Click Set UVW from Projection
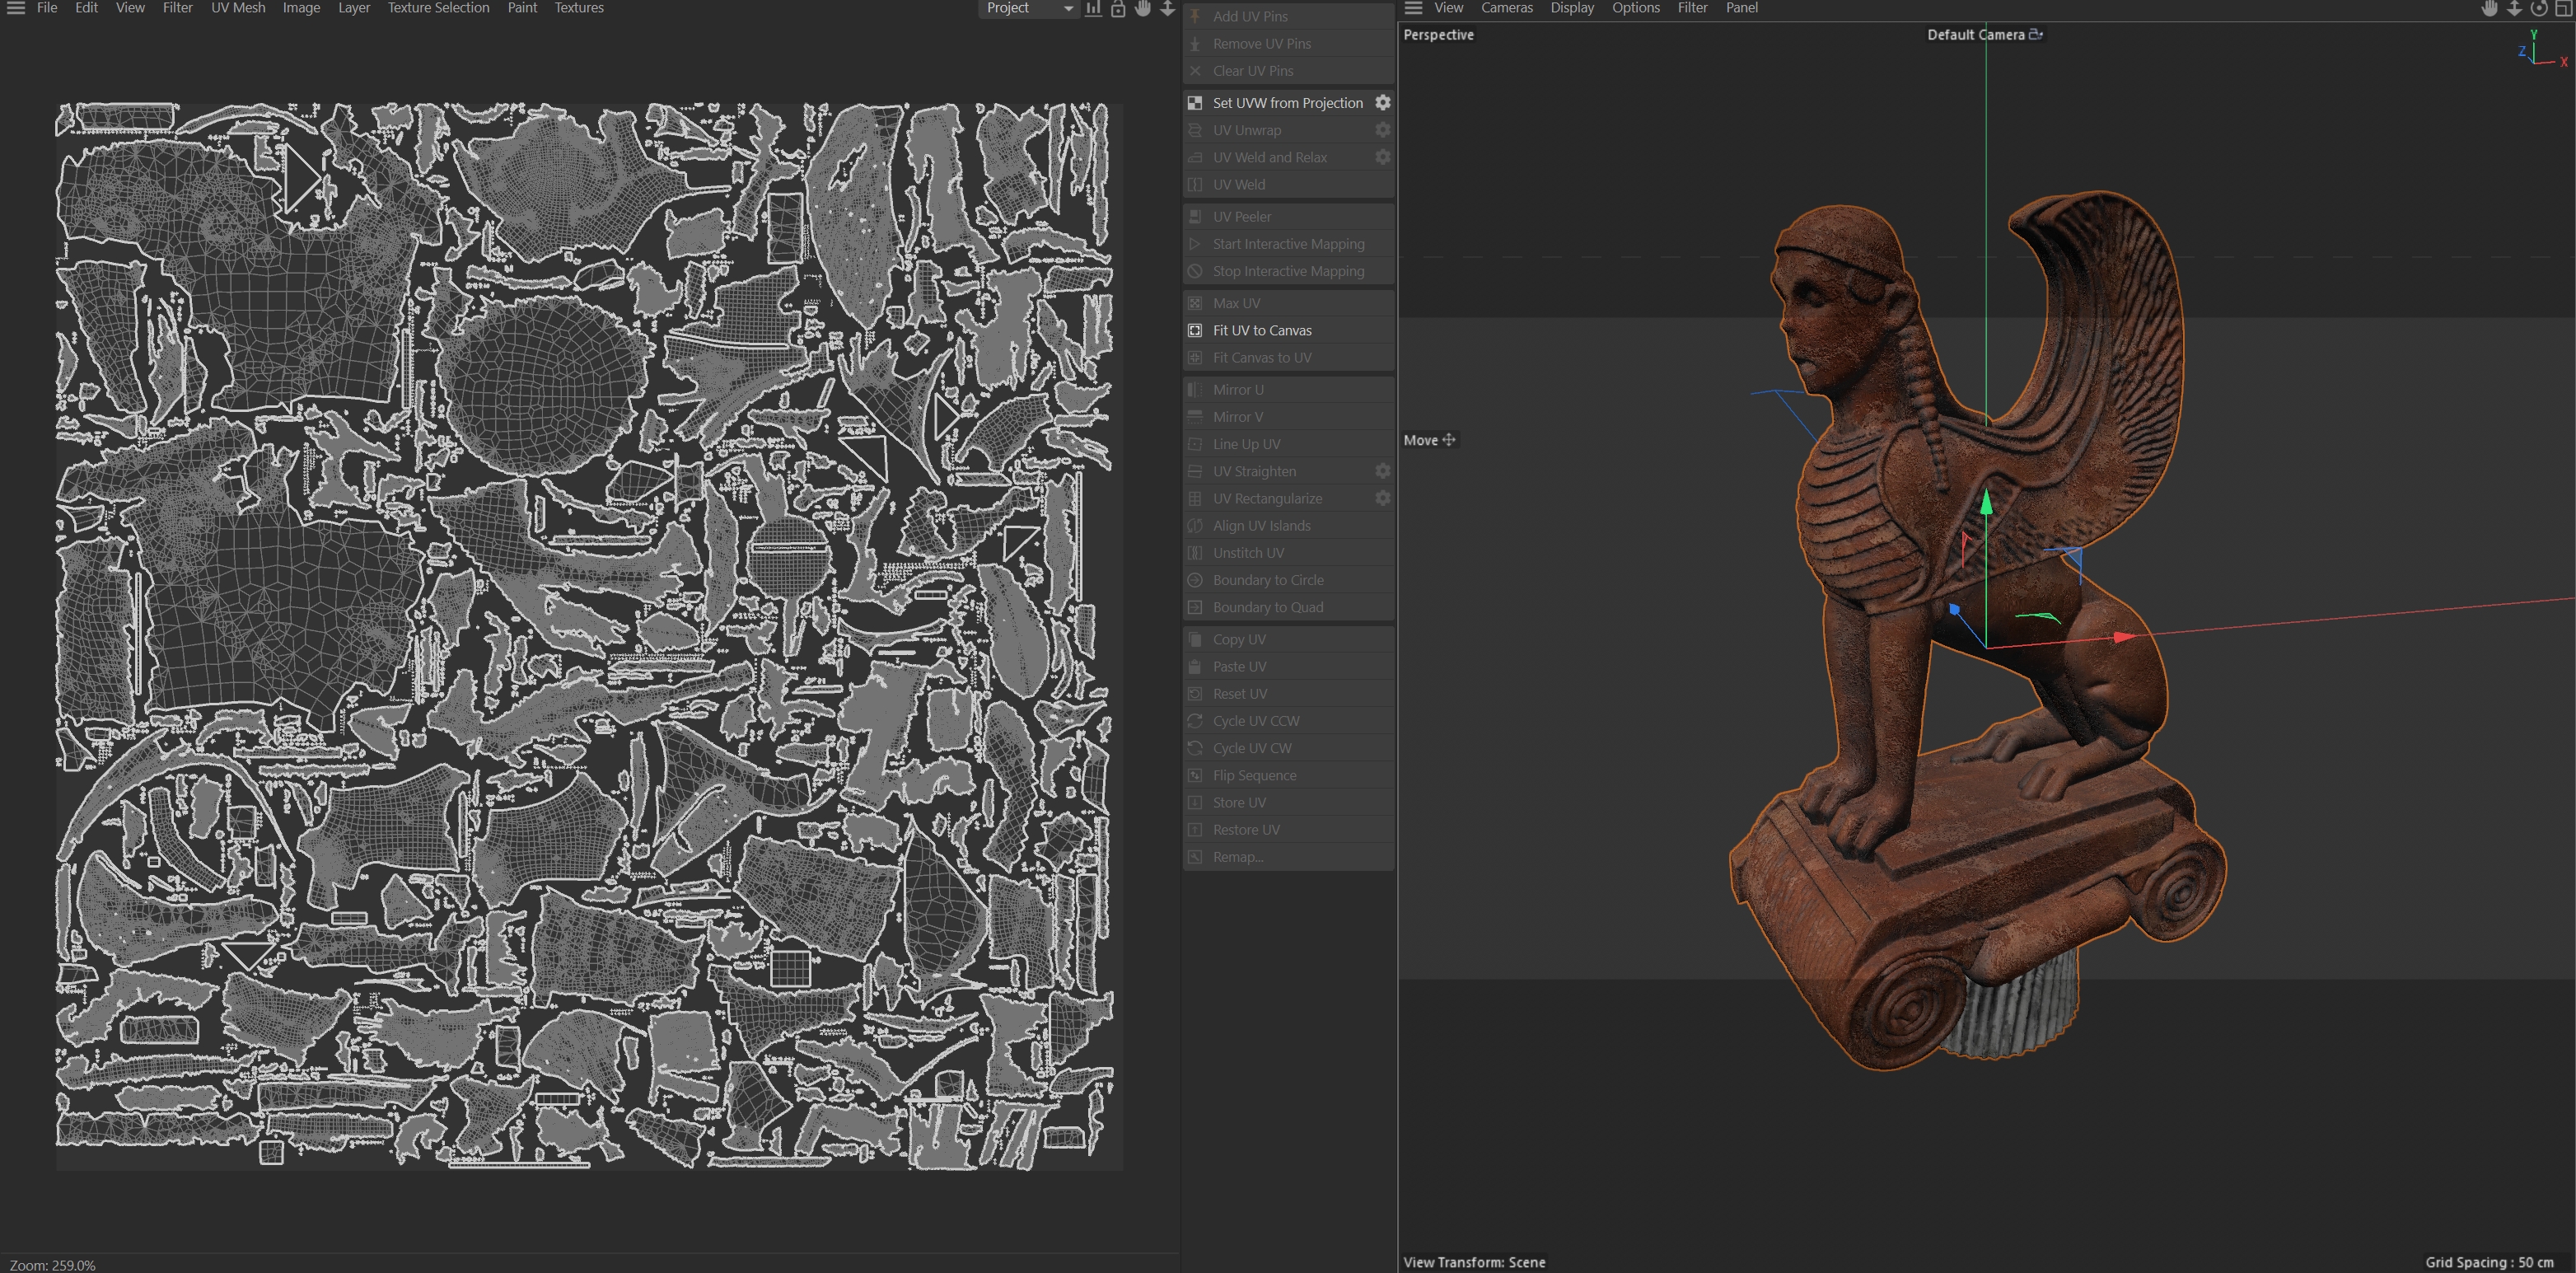 click(x=1287, y=103)
